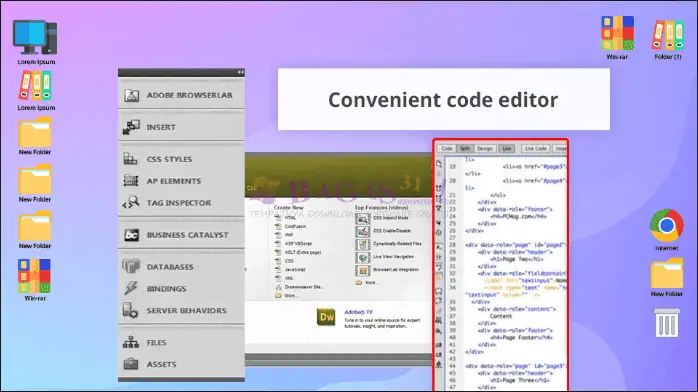This screenshot has height=392, width=698.
Task: Open the Adobe TV link
Action: pyautogui.click(x=358, y=312)
